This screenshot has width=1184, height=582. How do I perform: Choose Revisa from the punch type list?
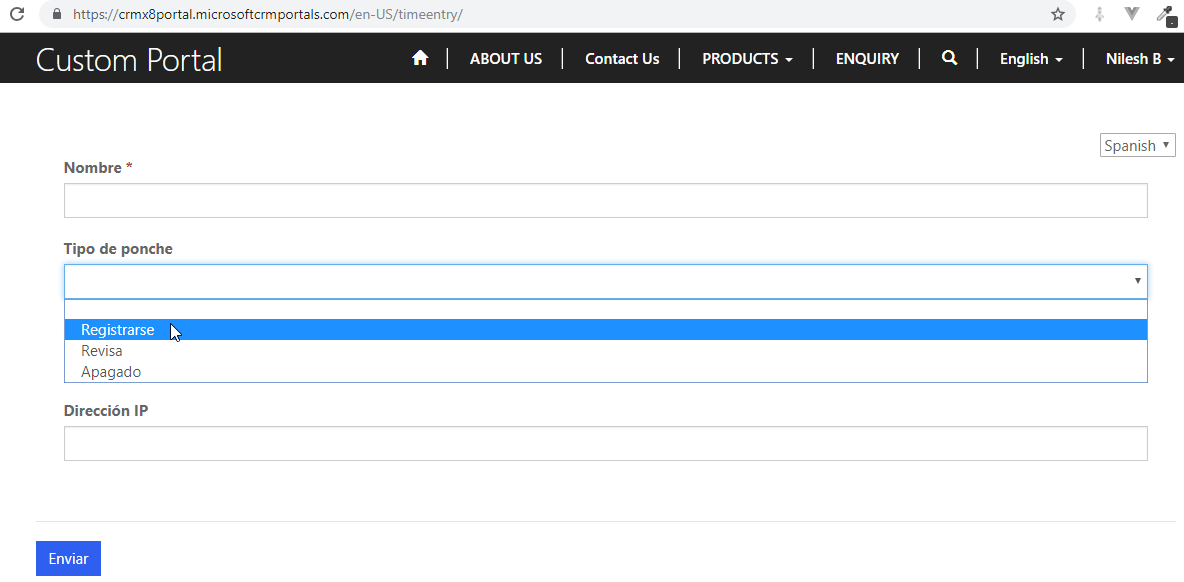tap(102, 351)
